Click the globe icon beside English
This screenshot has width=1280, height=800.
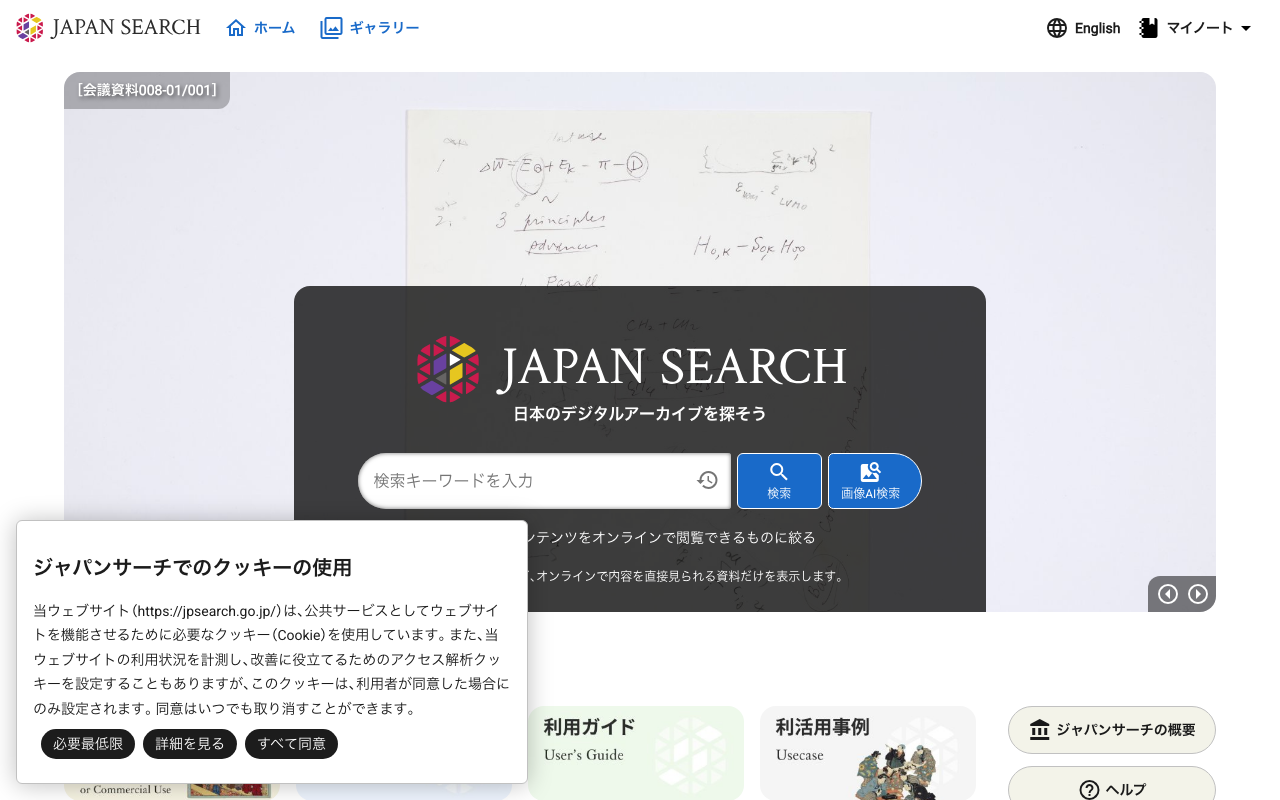[x=1057, y=28]
